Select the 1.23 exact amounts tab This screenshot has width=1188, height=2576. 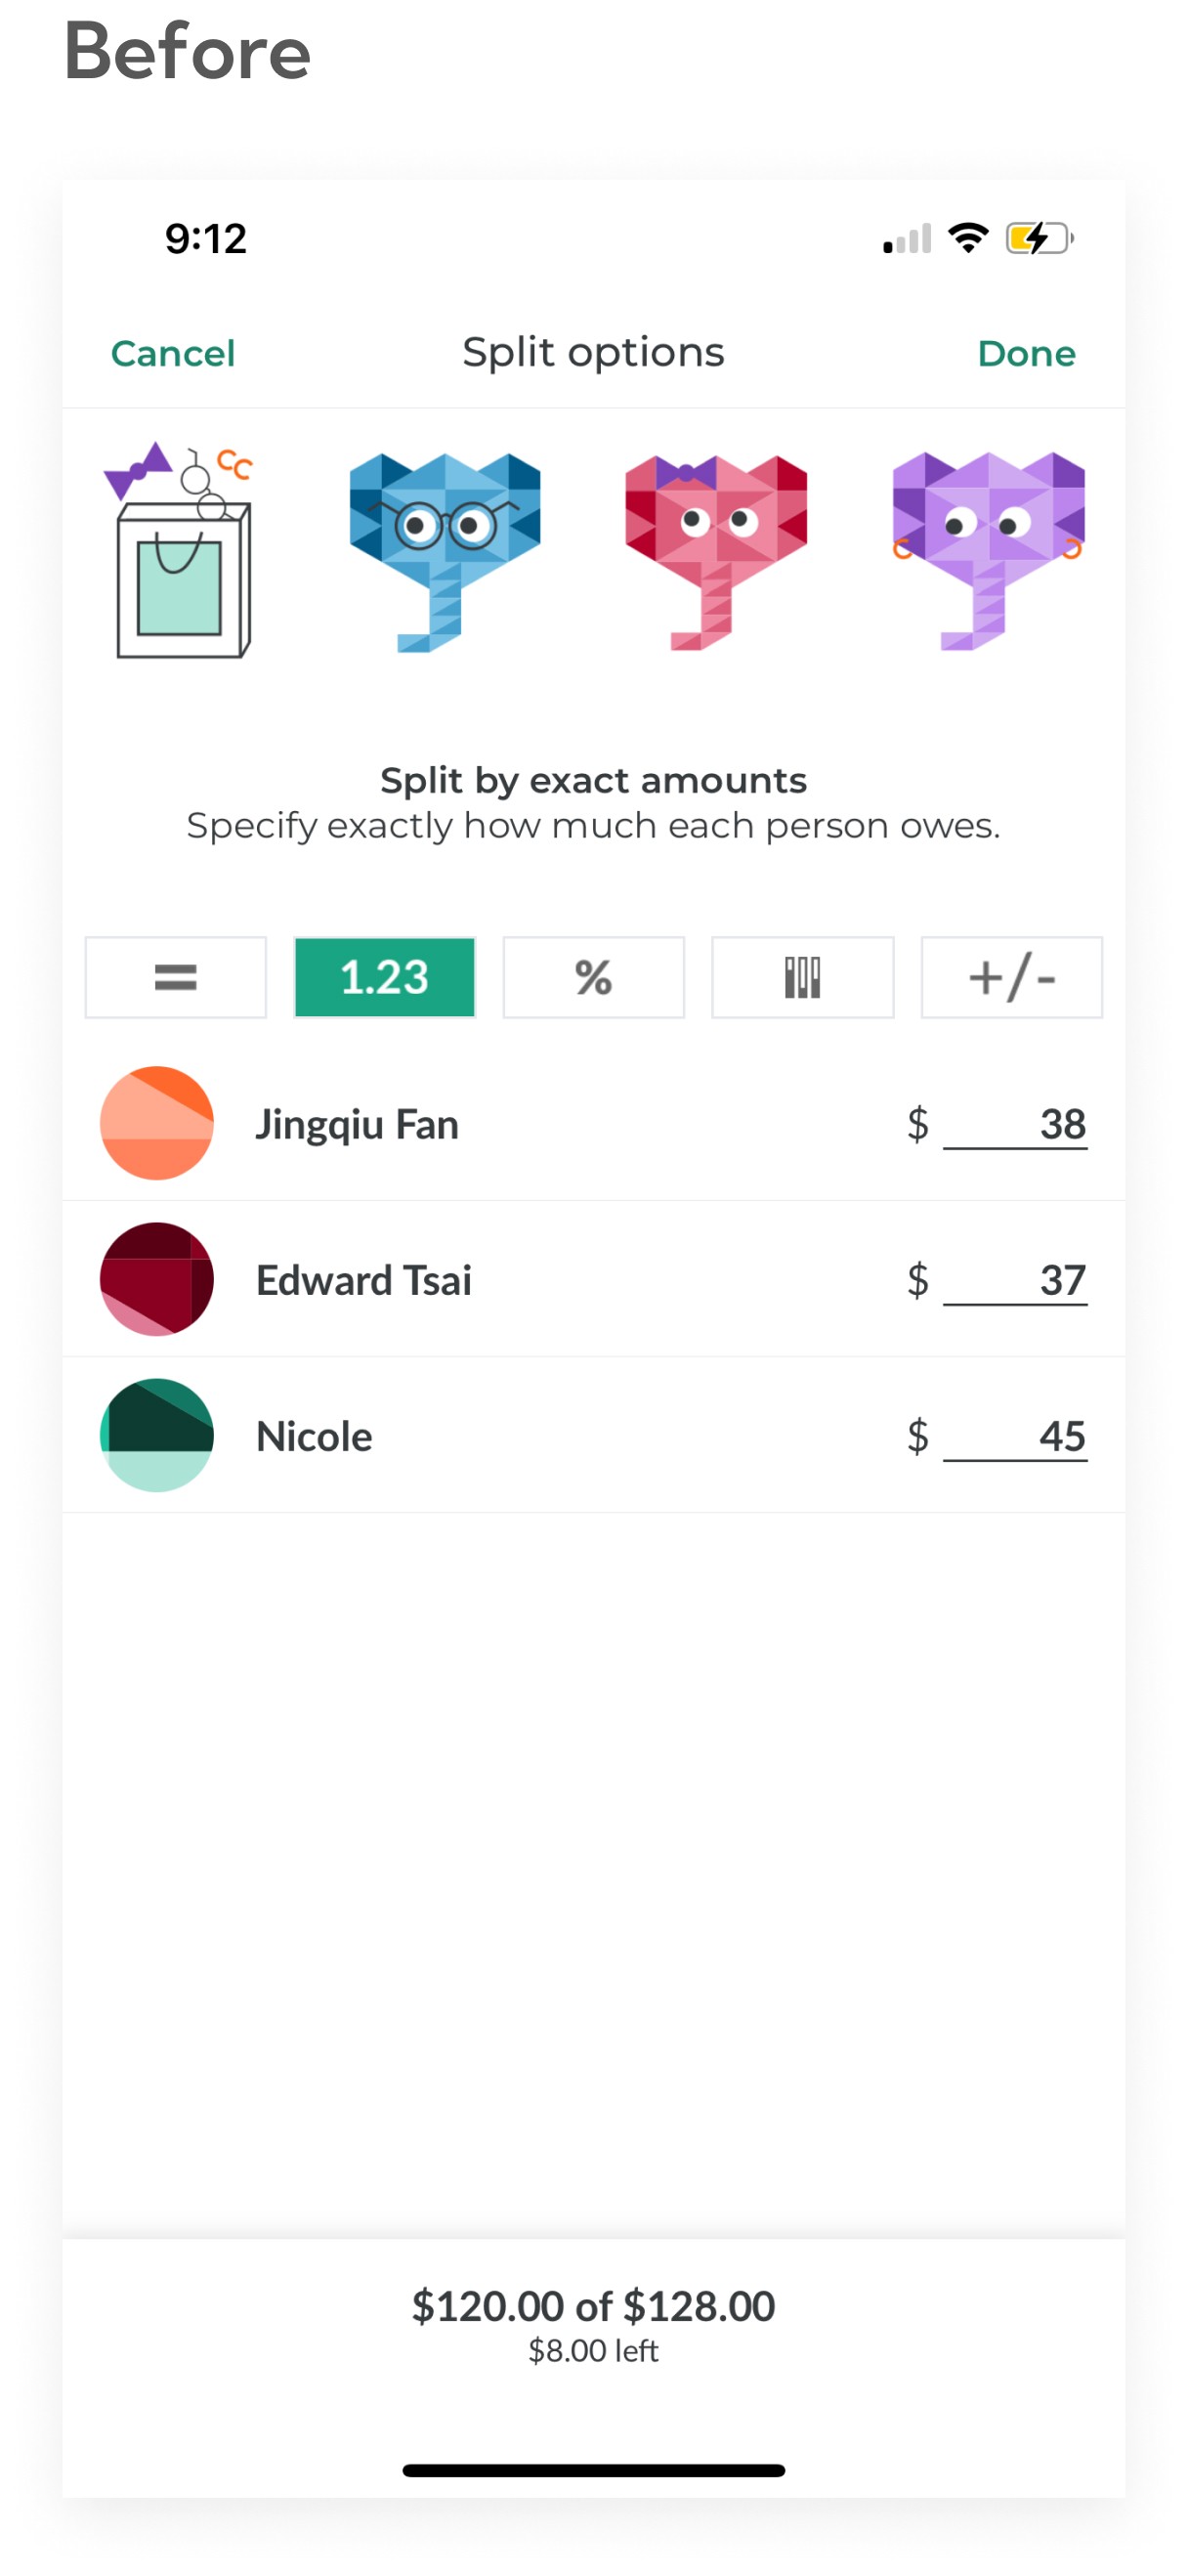tap(385, 977)
